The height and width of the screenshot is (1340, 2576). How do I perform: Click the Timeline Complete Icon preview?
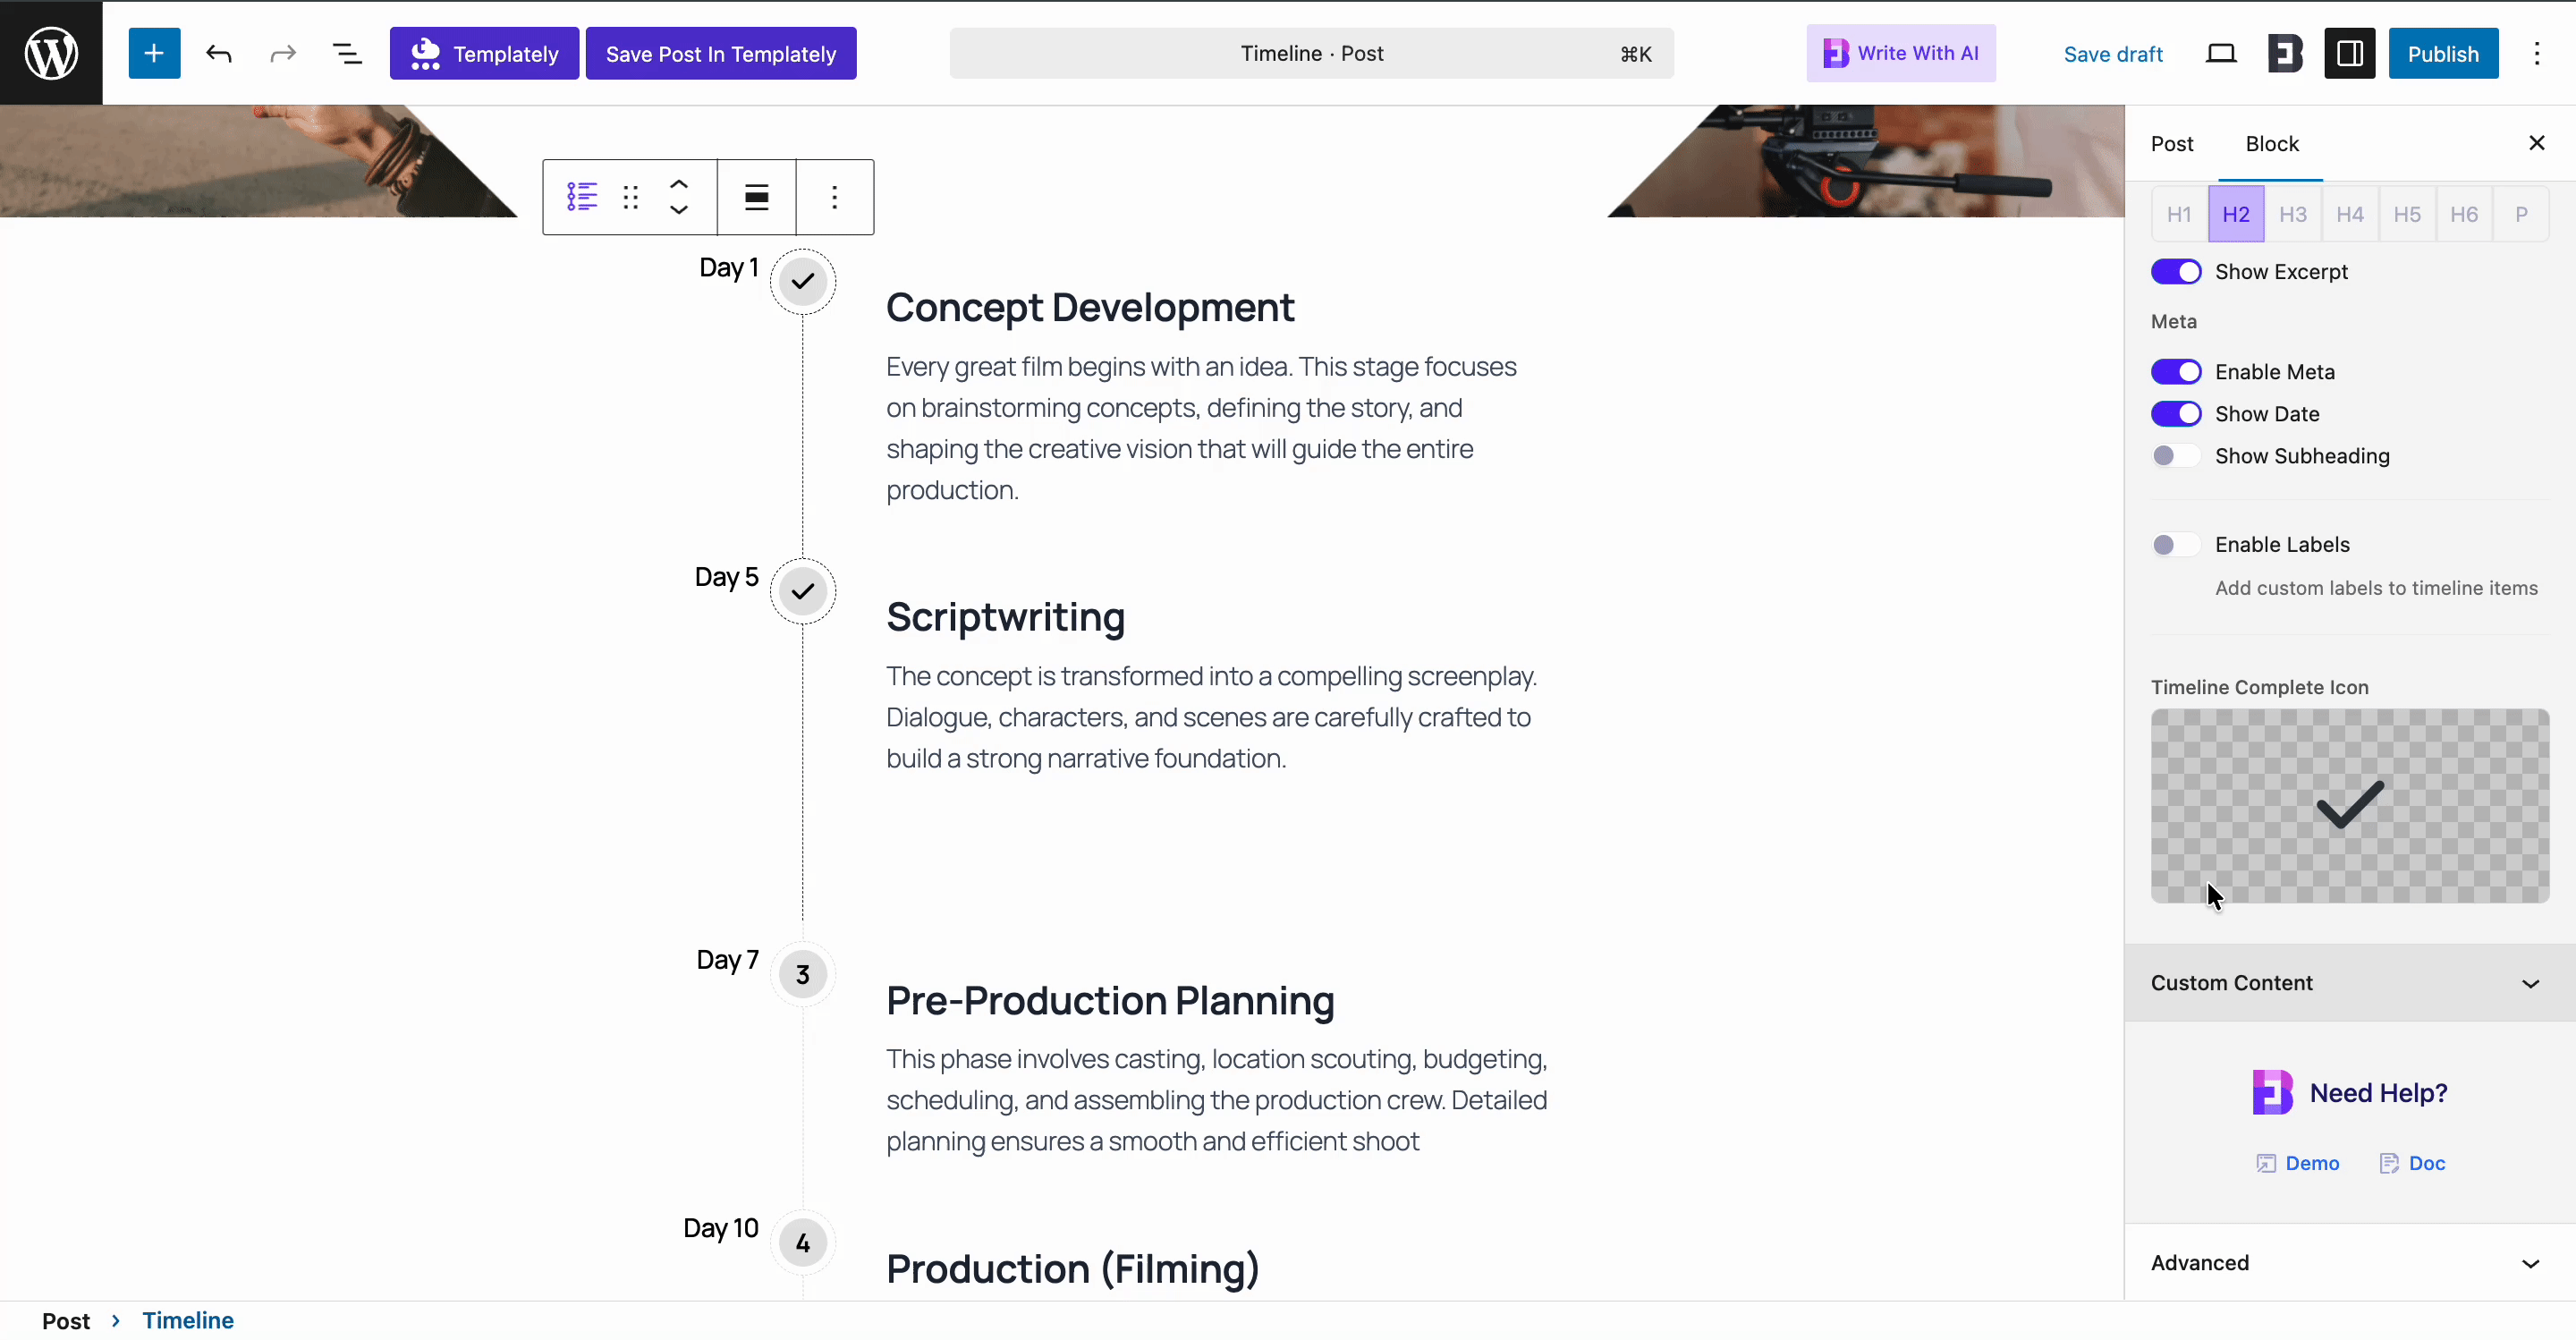[2349, 806]
